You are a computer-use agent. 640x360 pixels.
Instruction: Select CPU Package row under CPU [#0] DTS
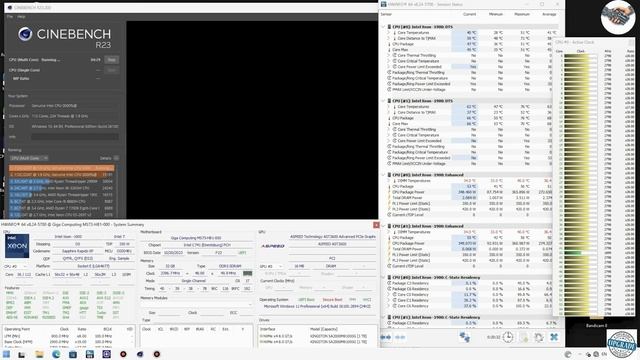point(469,44)
